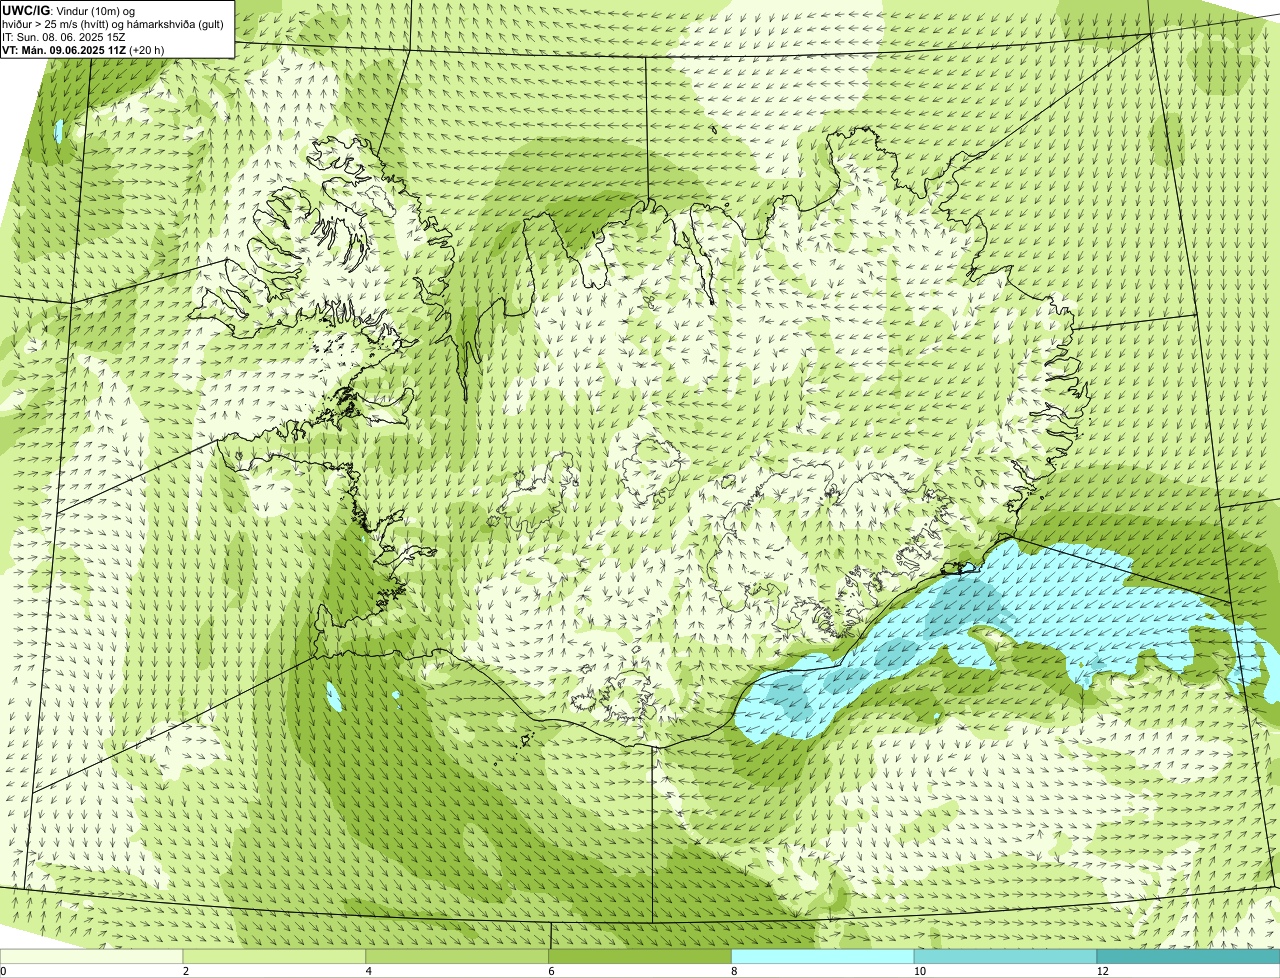1280x978 pixels.
Task: Click the '6' label under the color scale
Action: (551, 971)
